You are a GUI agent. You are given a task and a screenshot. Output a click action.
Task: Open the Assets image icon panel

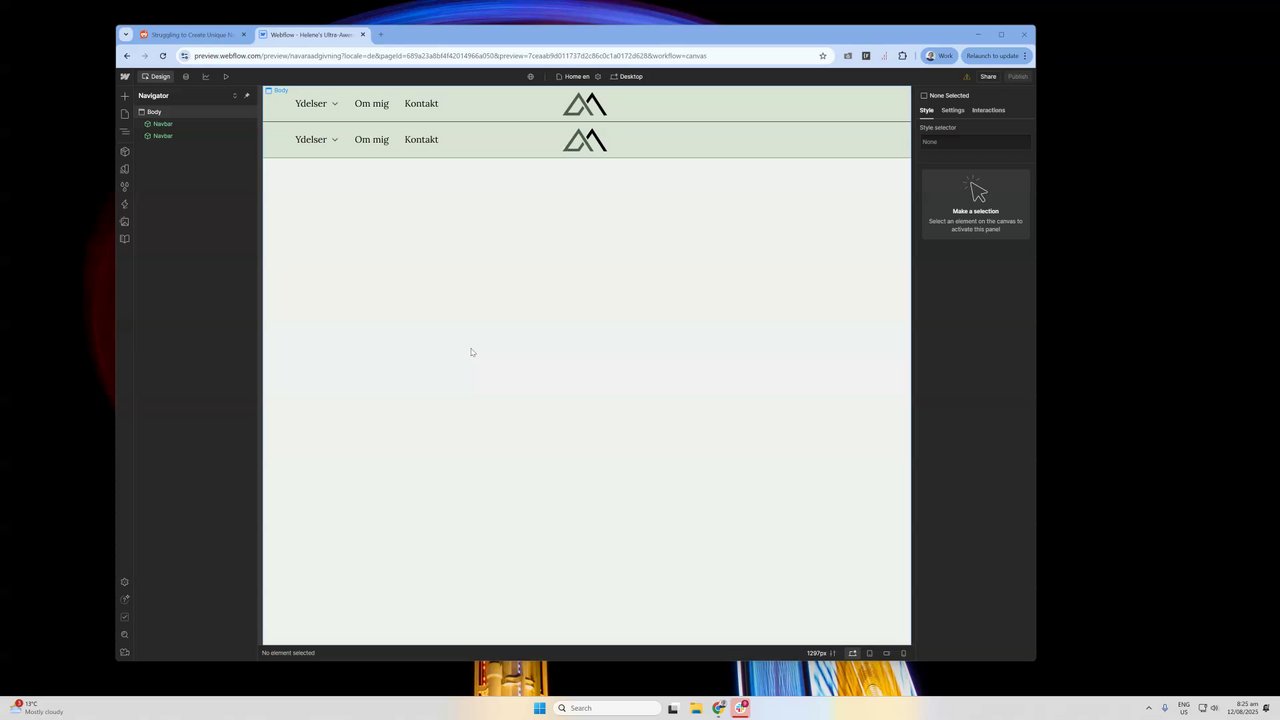coord(124,222)
